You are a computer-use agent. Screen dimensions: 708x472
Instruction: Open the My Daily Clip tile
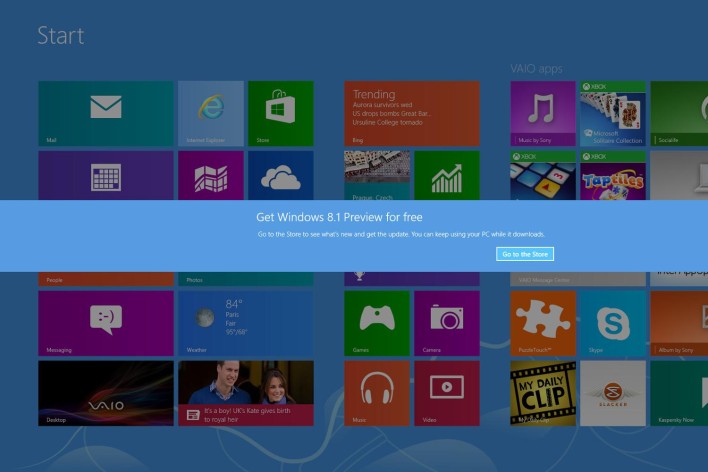[543, 393]
